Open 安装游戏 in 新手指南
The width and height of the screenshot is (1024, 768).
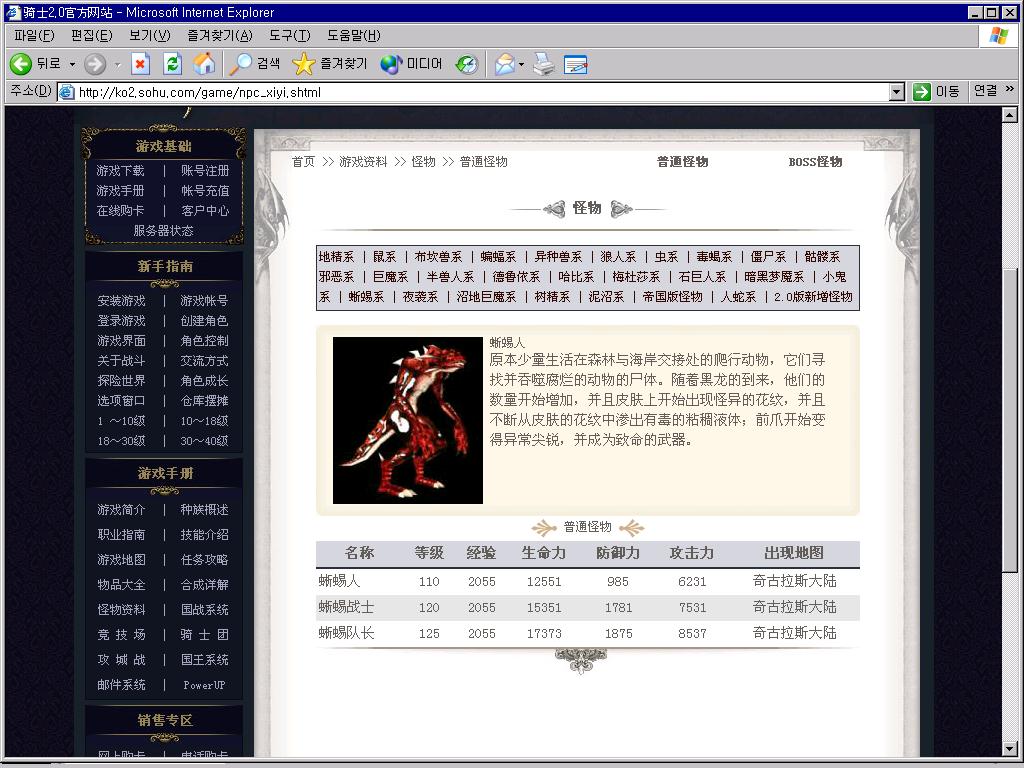click(x=121, y=301)
